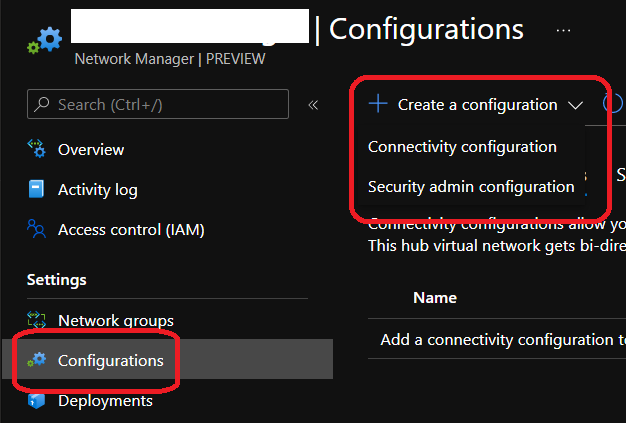Click the Access control (IAM) people icon
Viewport: 626px width, 423px height.
coord(37,230)
